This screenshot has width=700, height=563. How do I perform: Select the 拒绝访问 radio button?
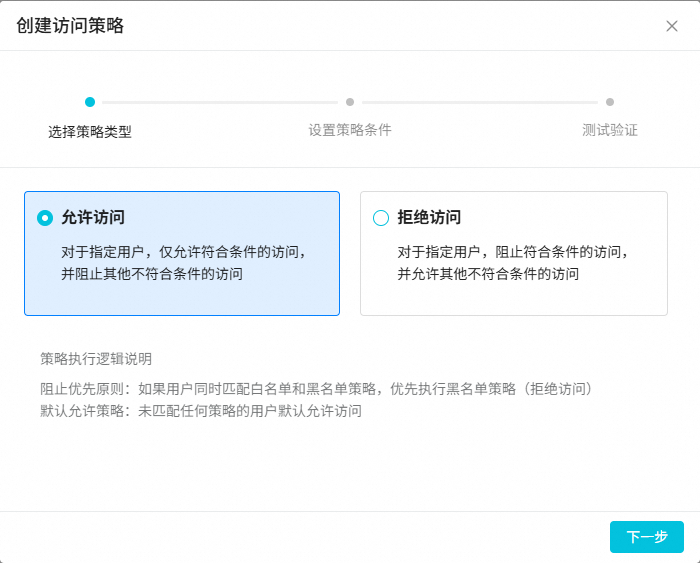380,218
